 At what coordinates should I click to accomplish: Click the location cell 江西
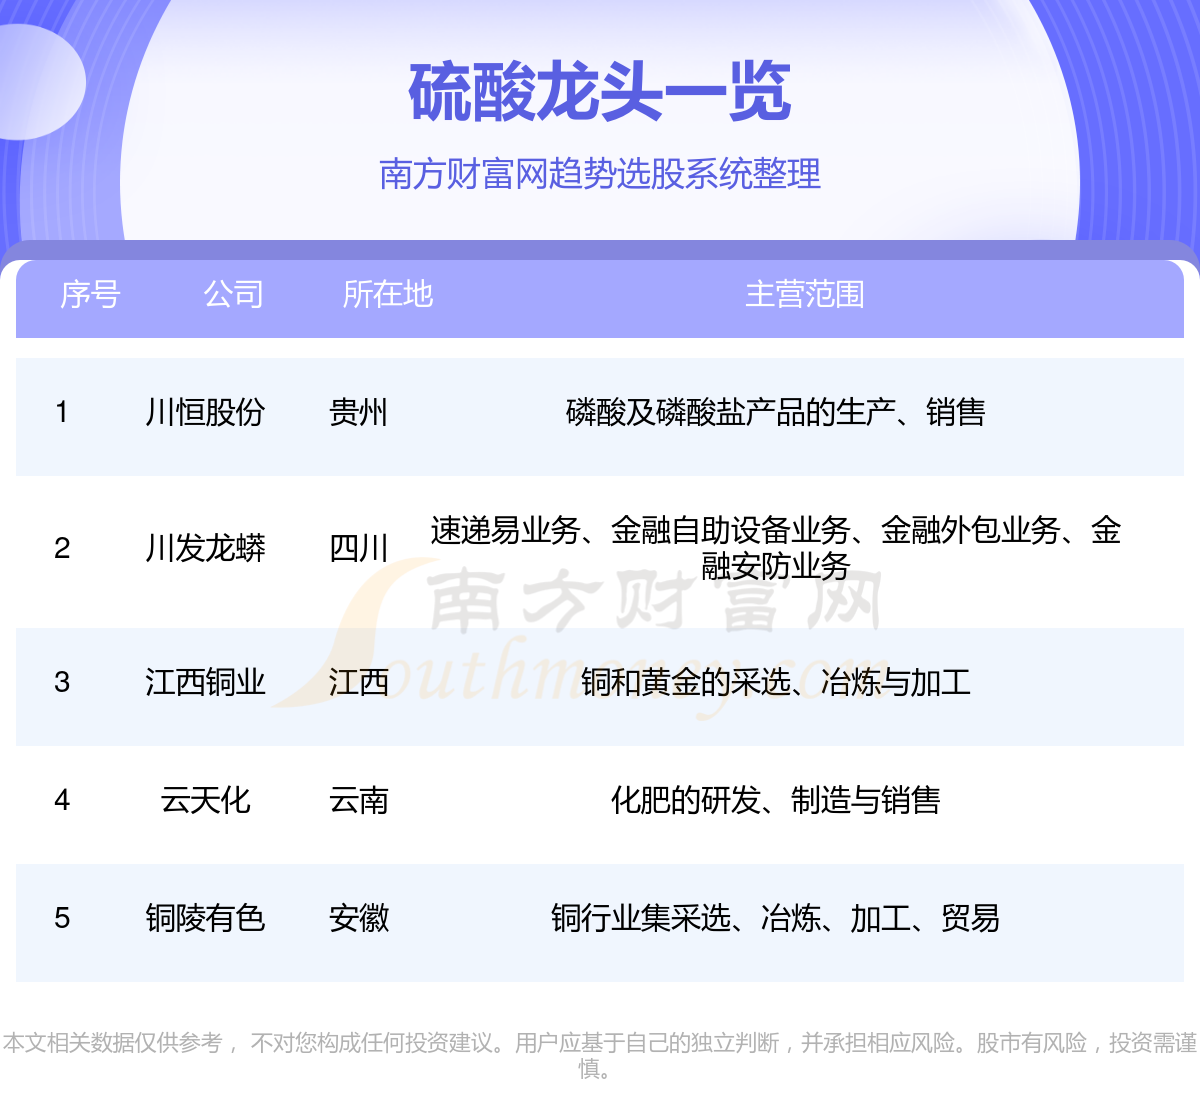coord(359,682)
